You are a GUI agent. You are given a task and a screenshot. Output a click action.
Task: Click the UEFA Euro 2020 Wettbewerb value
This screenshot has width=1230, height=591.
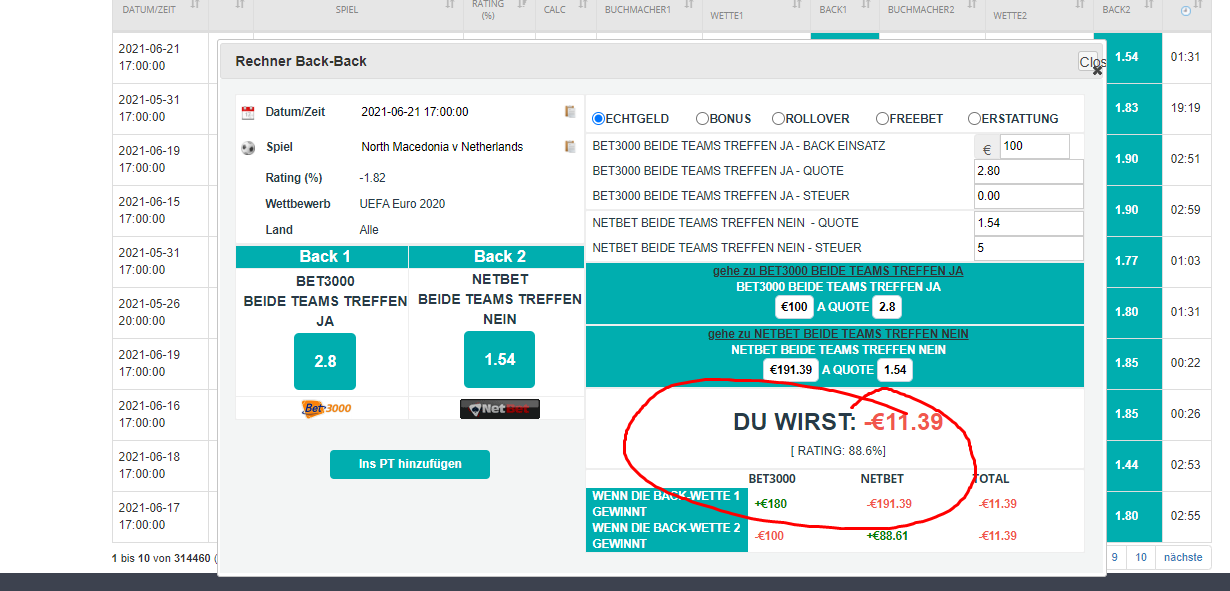(x=403, y=204)
